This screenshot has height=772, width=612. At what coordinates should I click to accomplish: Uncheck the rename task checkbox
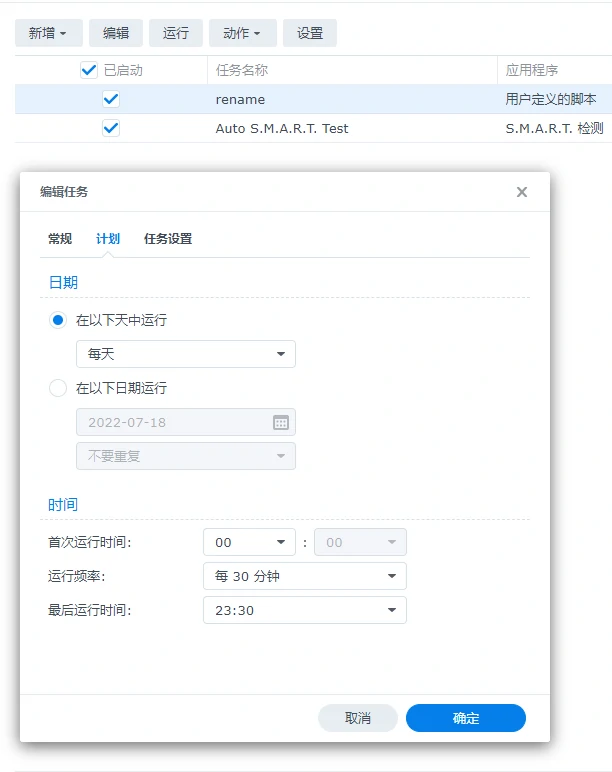coord(111,99)
